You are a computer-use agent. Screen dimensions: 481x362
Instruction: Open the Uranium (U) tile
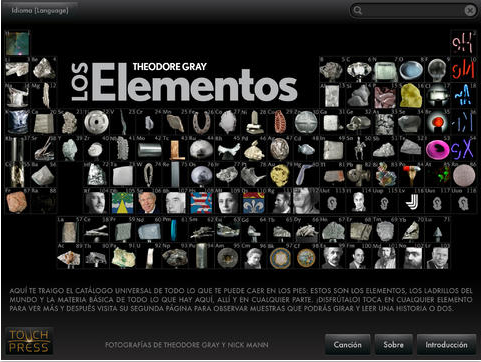pyautogui.click(x=149, y=257)
